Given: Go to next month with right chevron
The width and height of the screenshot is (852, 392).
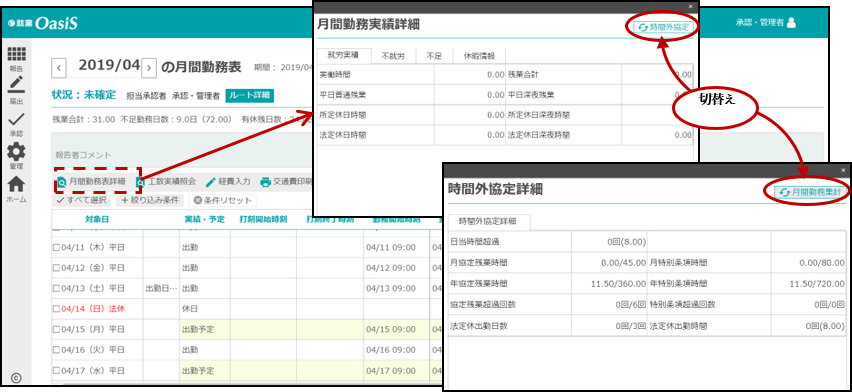Looking at the screenshot, I should tap(150, 68).
